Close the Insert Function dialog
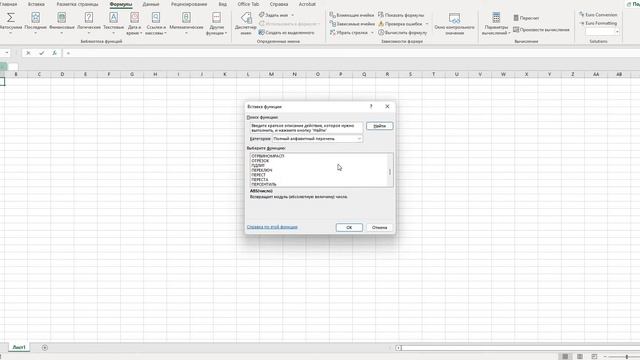This screenshot has width=640, height=360. coord(387,107)
